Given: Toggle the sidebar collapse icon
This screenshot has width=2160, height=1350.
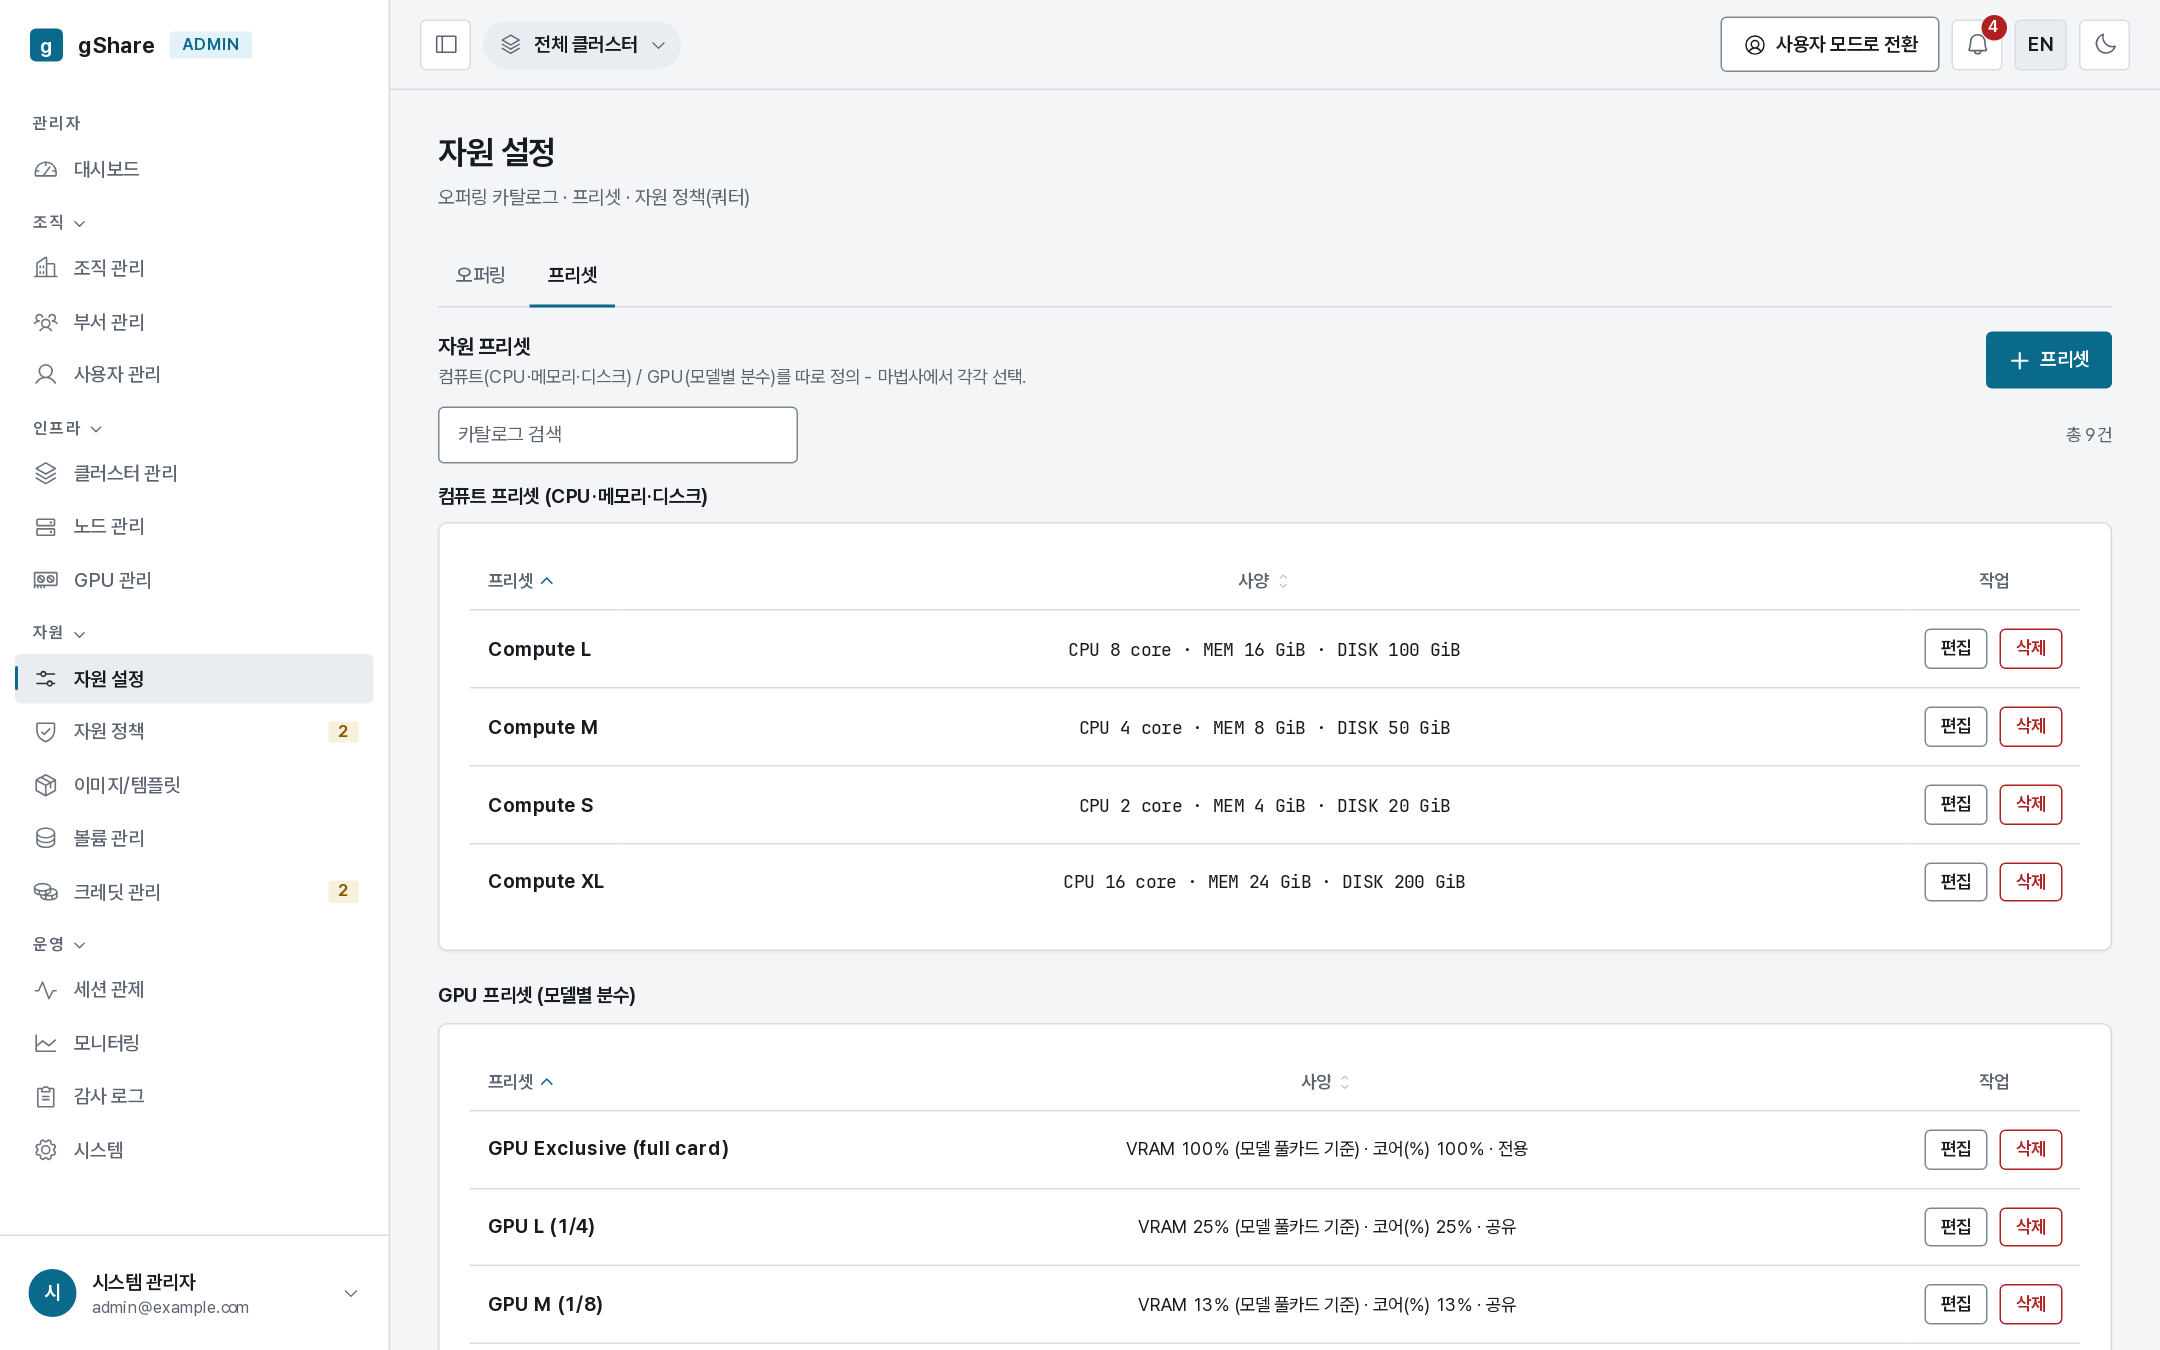Looking at the screenshot, I should tap(445, 45).
